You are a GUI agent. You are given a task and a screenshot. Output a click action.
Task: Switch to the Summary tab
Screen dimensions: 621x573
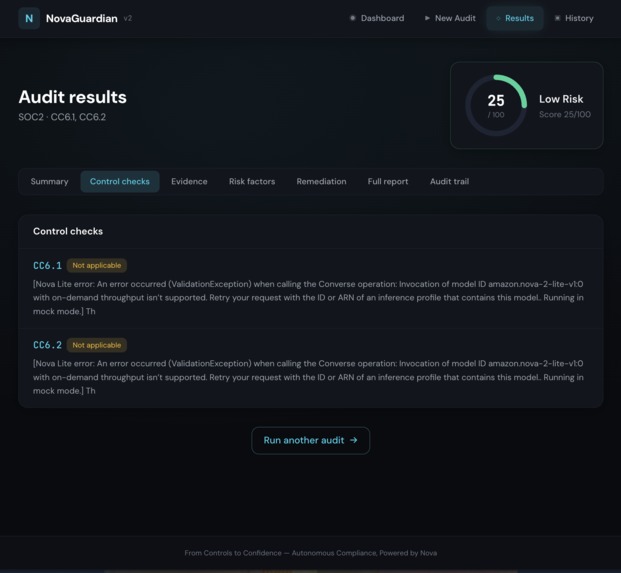[50, 181]
